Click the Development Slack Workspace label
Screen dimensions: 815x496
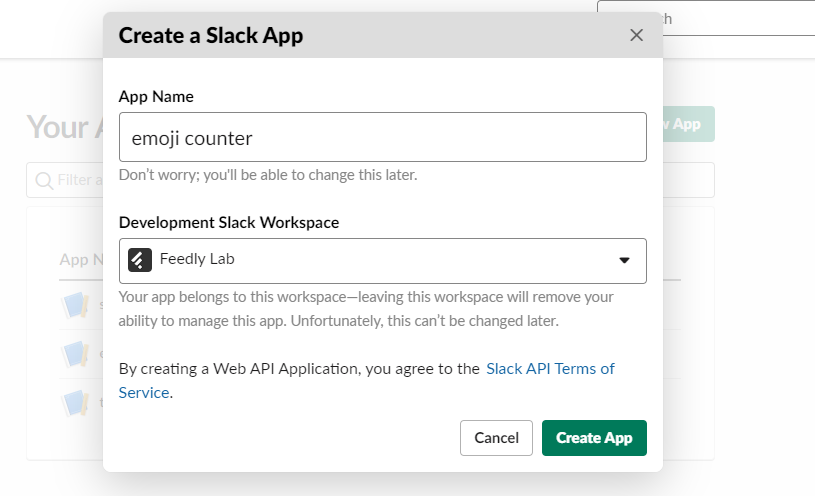click(229, 222)
